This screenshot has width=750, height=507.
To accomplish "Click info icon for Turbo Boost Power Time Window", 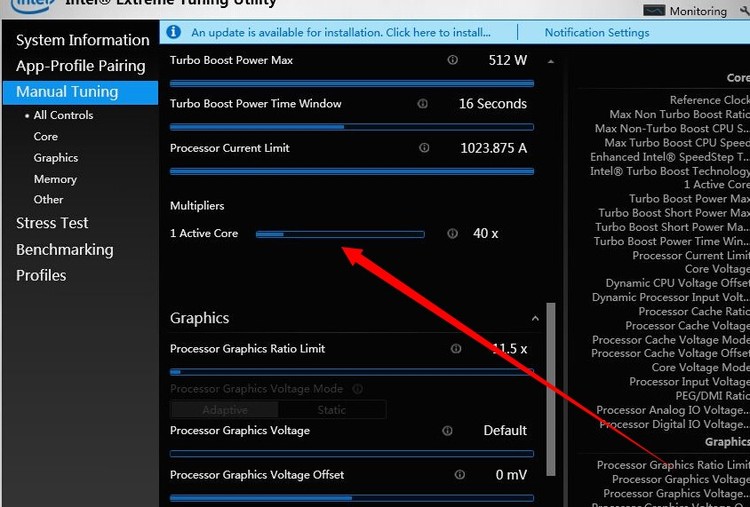I will click(422, 104).
